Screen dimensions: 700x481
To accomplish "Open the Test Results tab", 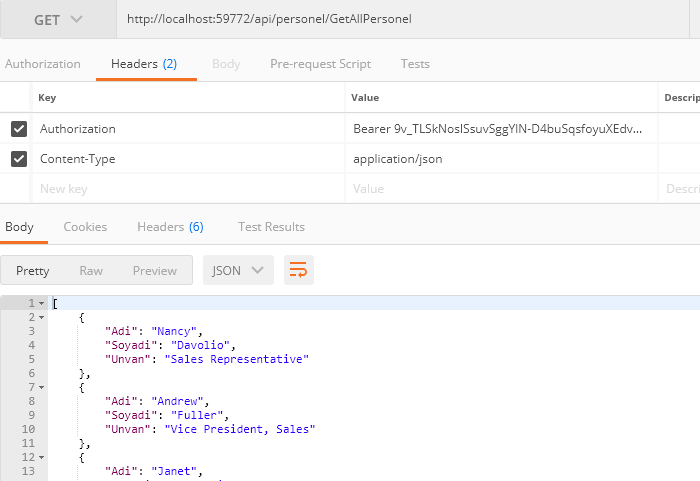I will click(x=271, y=227).
